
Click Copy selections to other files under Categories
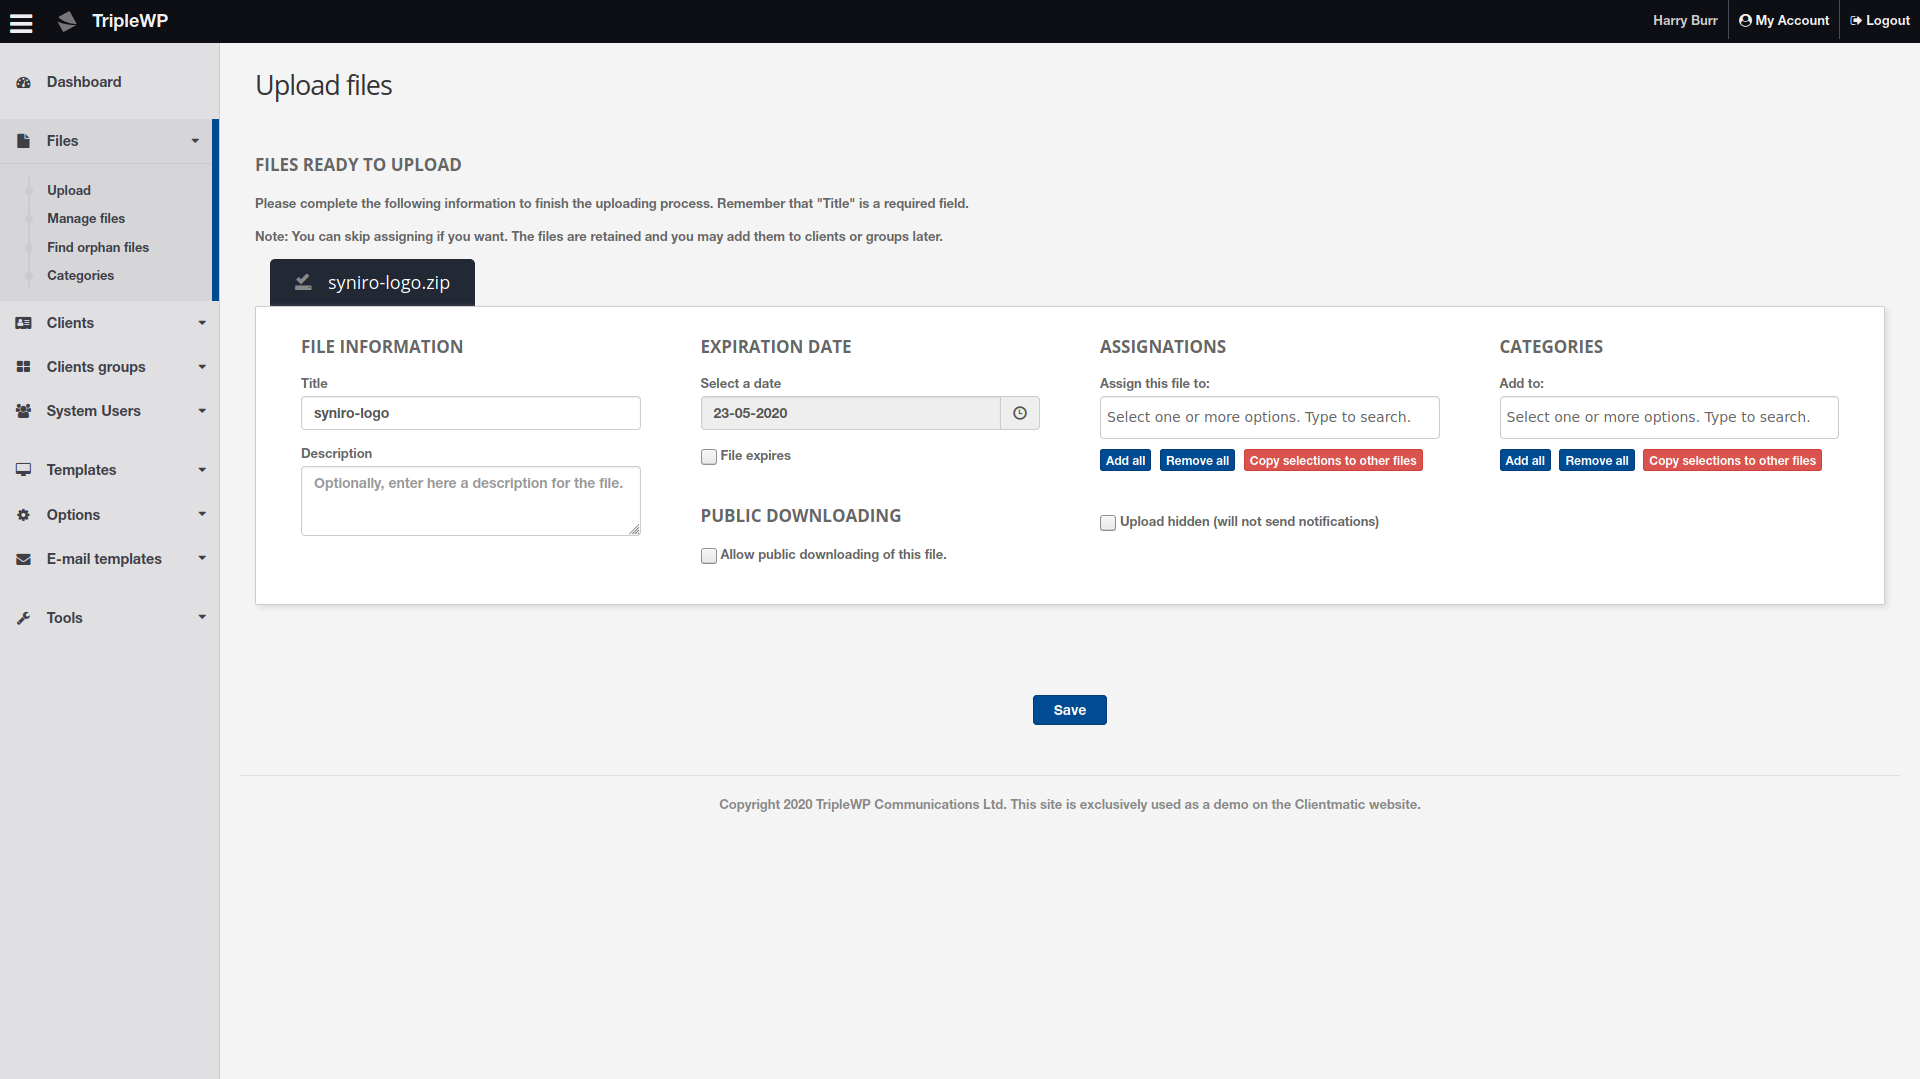1732,460
